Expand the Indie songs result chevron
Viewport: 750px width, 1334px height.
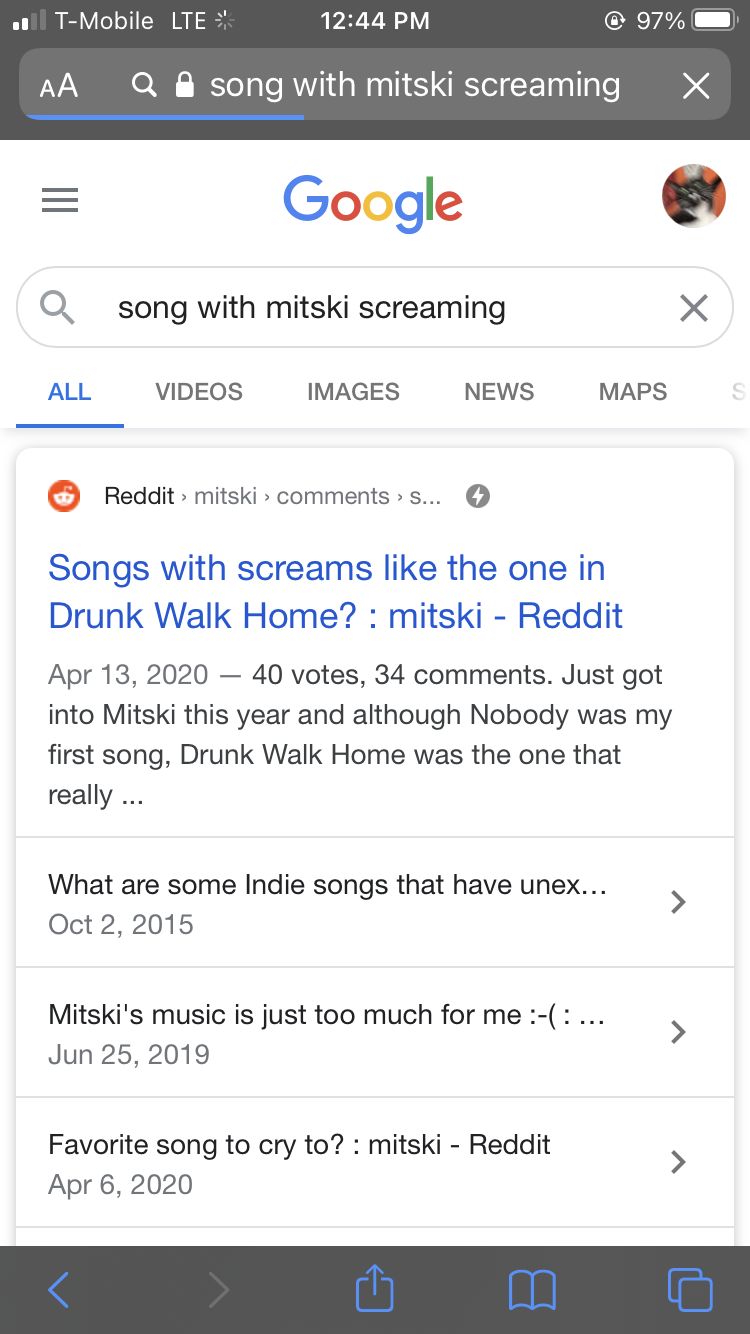tap(678, 902)
